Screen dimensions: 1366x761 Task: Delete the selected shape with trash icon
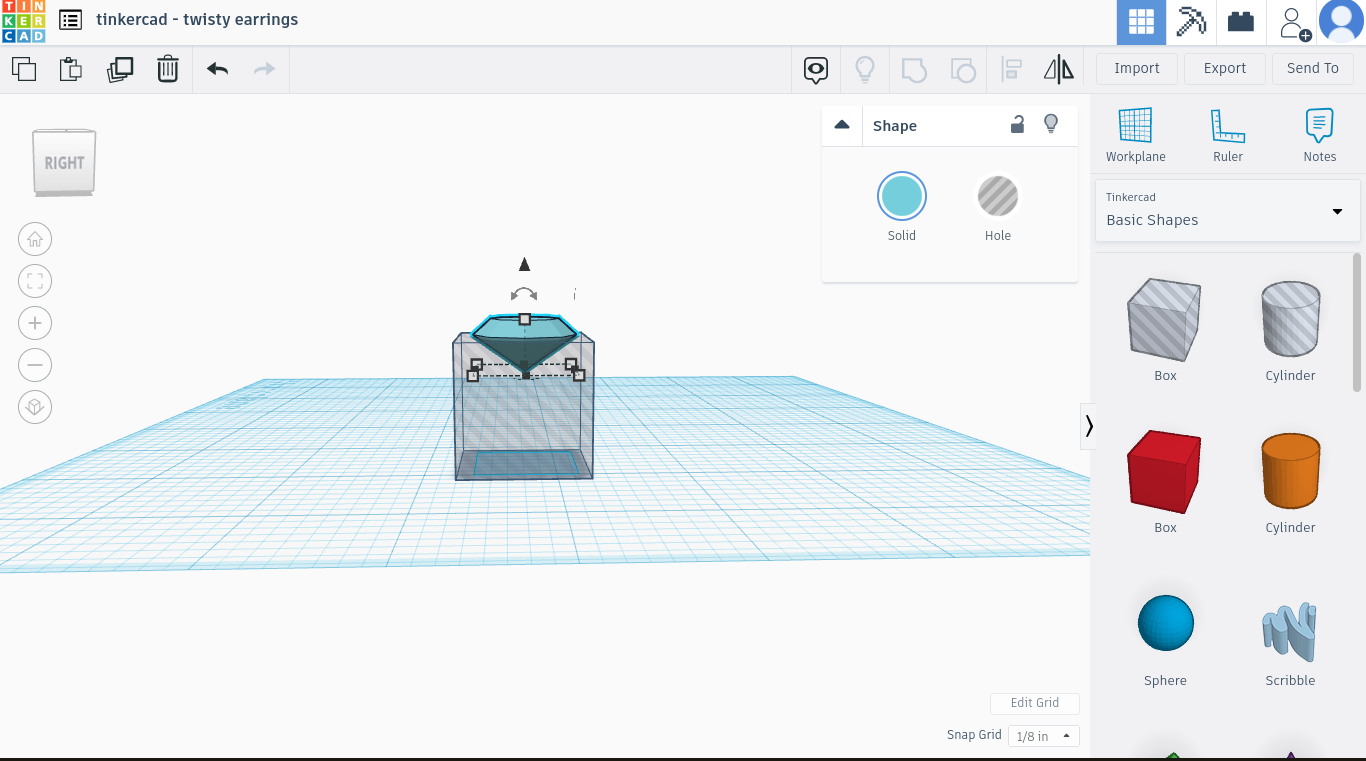(x=167, y=69)
